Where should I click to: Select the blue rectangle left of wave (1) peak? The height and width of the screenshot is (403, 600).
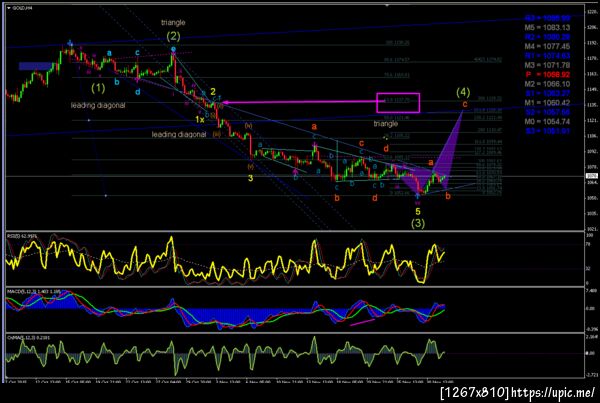(x=35, y=66)
